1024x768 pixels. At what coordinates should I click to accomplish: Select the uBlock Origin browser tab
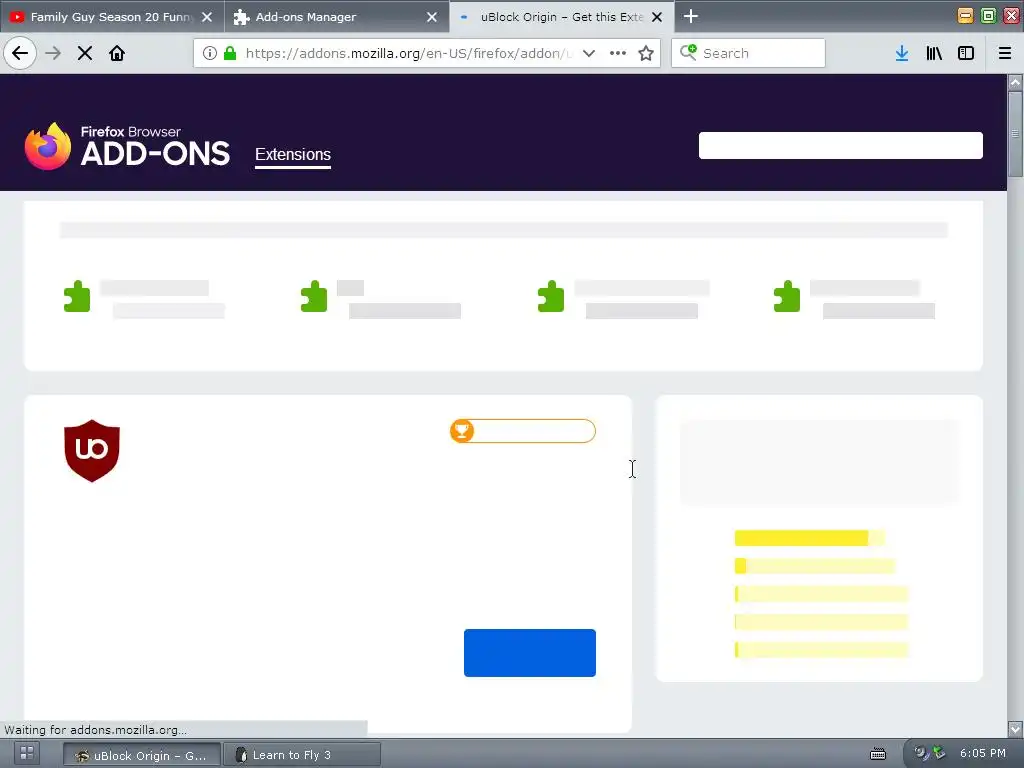coord(562,16)
